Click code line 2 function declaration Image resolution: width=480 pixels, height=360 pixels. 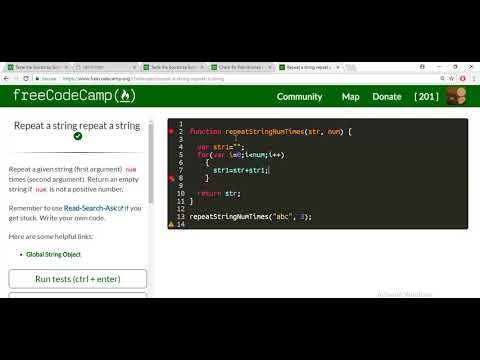pos(271,132)
